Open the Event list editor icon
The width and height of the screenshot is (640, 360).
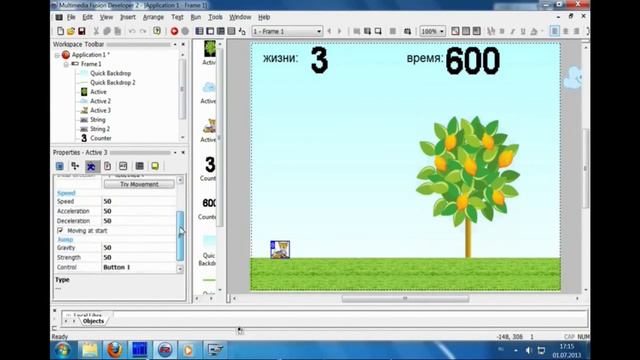(x=231, y=31)
